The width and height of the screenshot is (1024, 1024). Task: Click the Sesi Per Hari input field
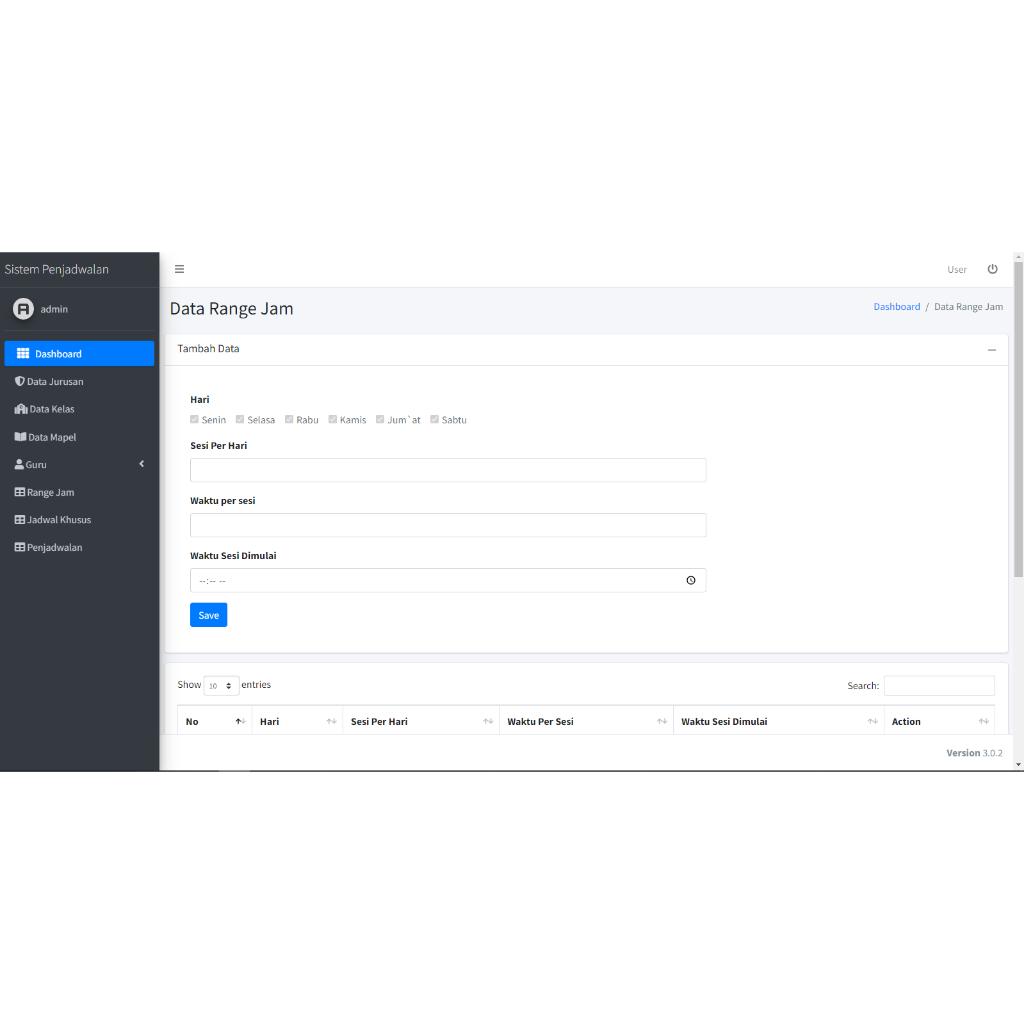[448, 470]
